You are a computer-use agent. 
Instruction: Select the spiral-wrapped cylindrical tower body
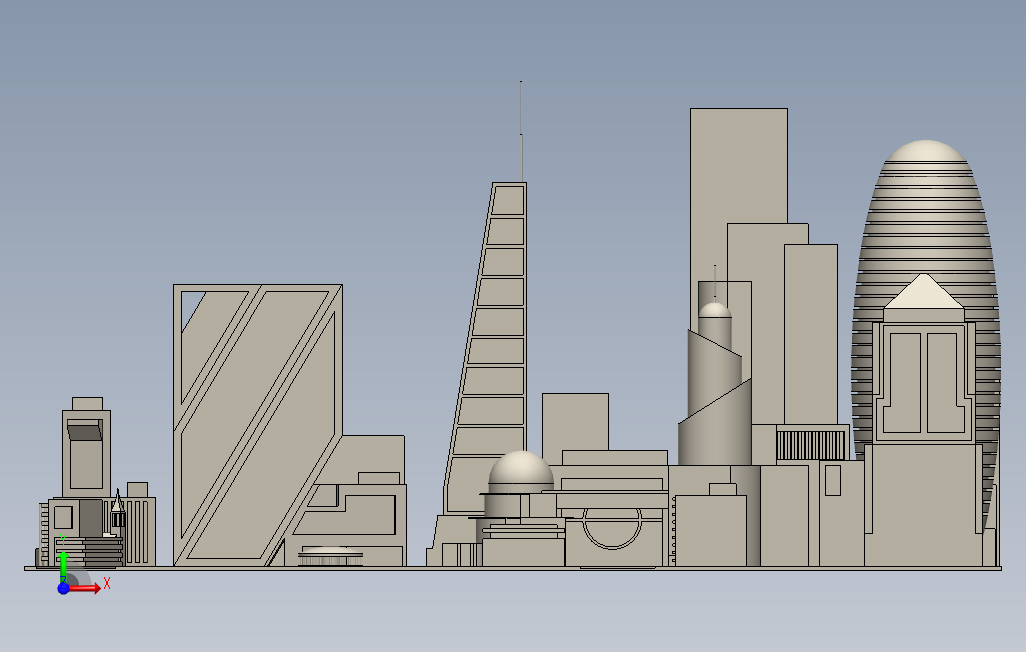point(714,399)
